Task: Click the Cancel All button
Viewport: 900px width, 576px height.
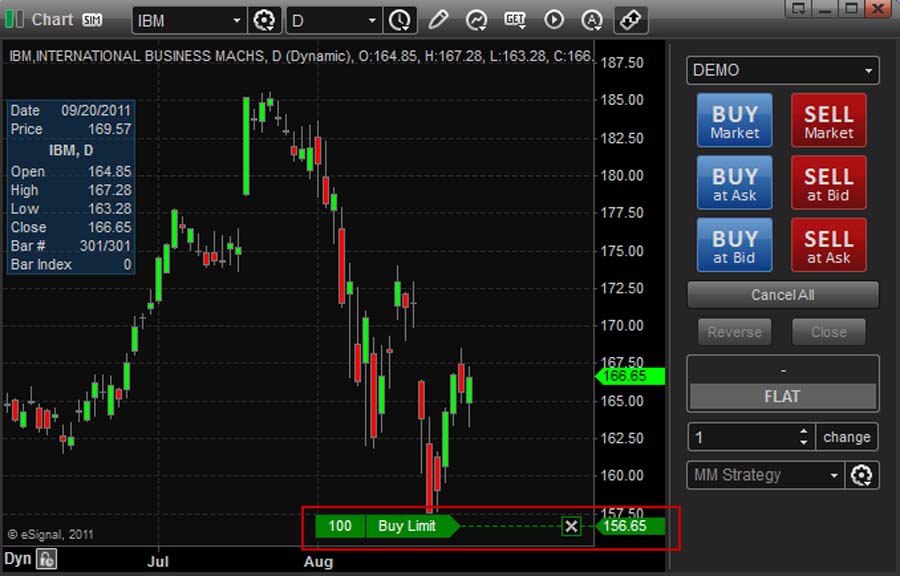Action: tap(783, 295)
